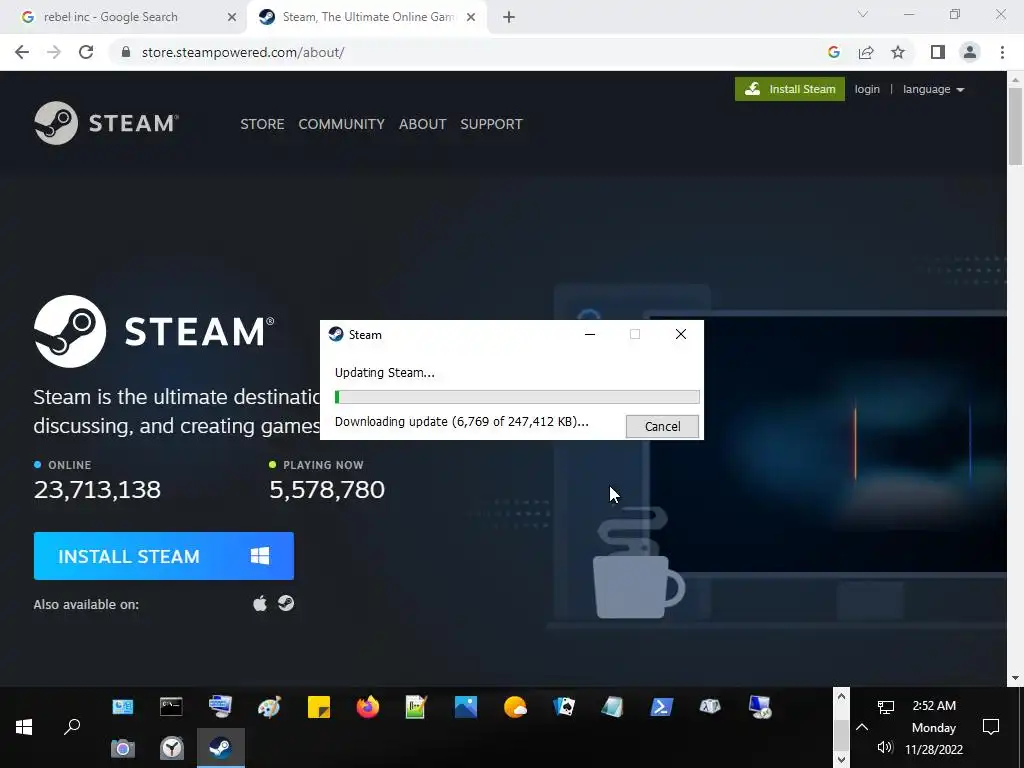Click the Windows icon on the Install Steam button
The image size is (1024, 768).
click(x=260, y=556)
